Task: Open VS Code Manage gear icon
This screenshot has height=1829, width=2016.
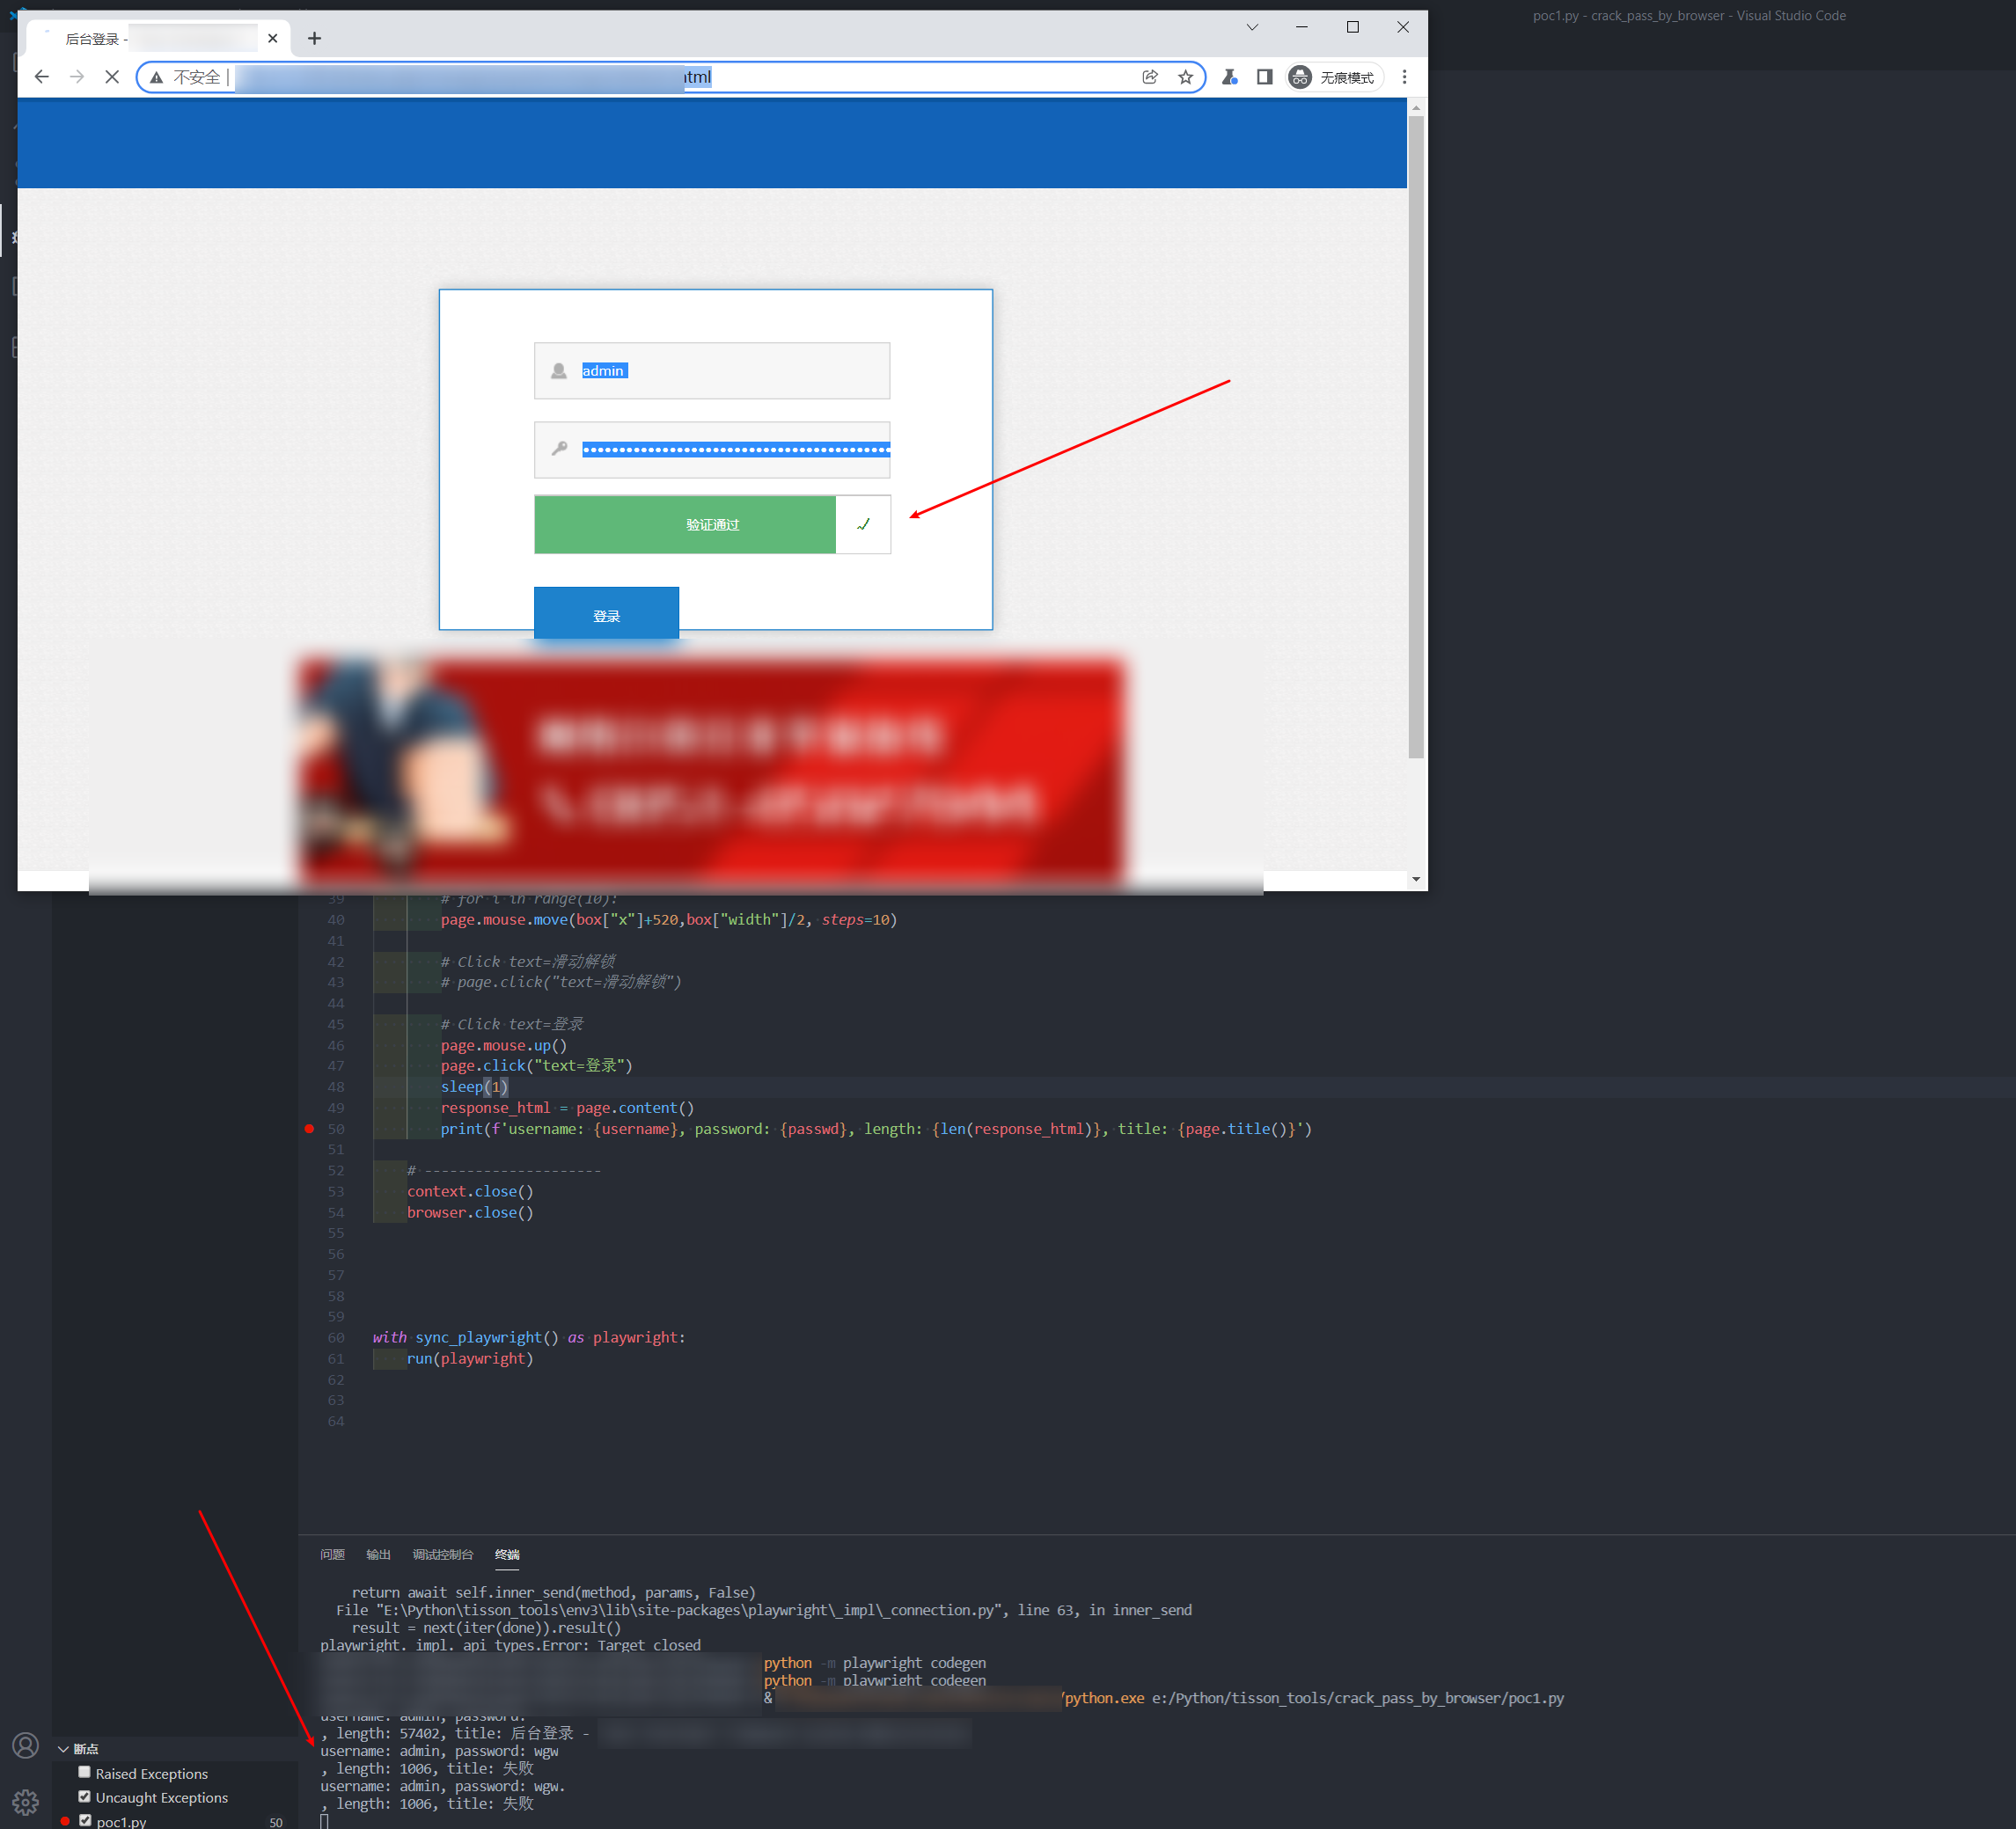Action: [26, 1802]
